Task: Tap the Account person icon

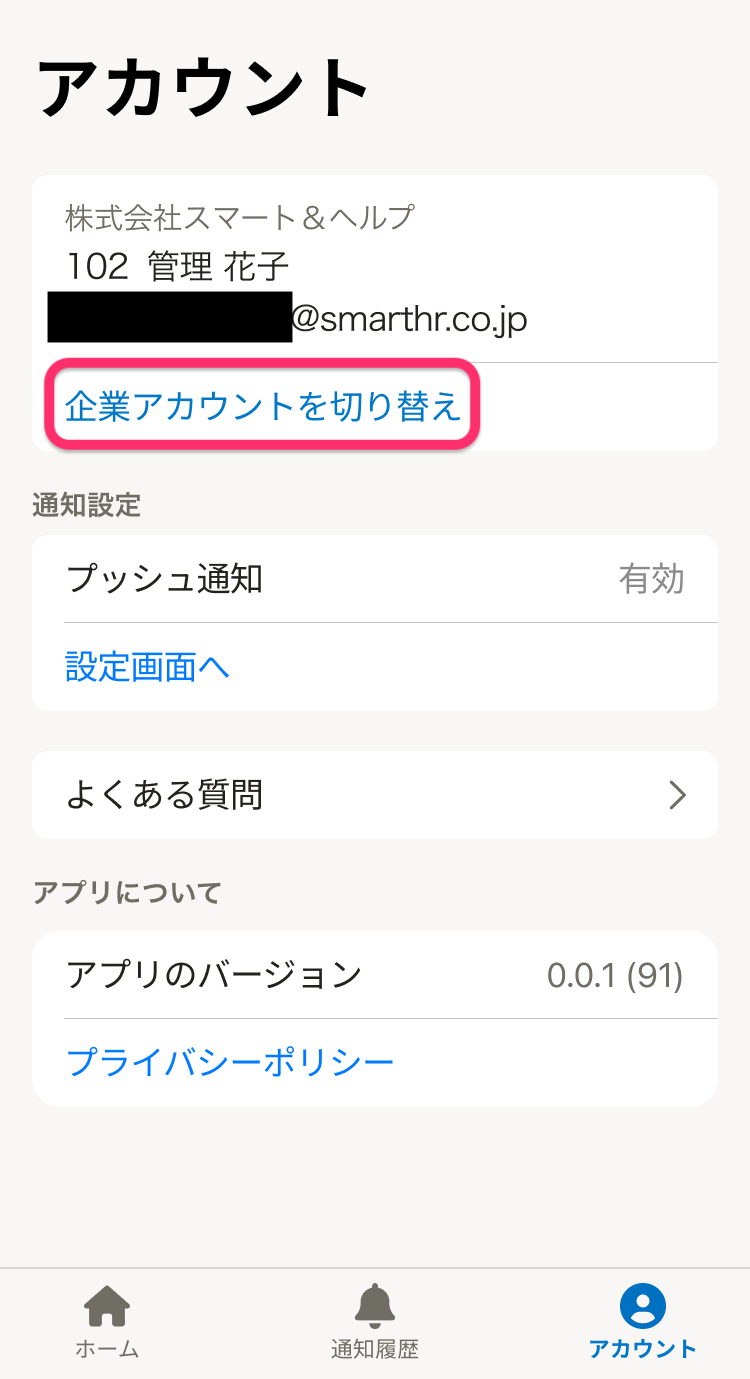Action: click(x=642, y=1306)
